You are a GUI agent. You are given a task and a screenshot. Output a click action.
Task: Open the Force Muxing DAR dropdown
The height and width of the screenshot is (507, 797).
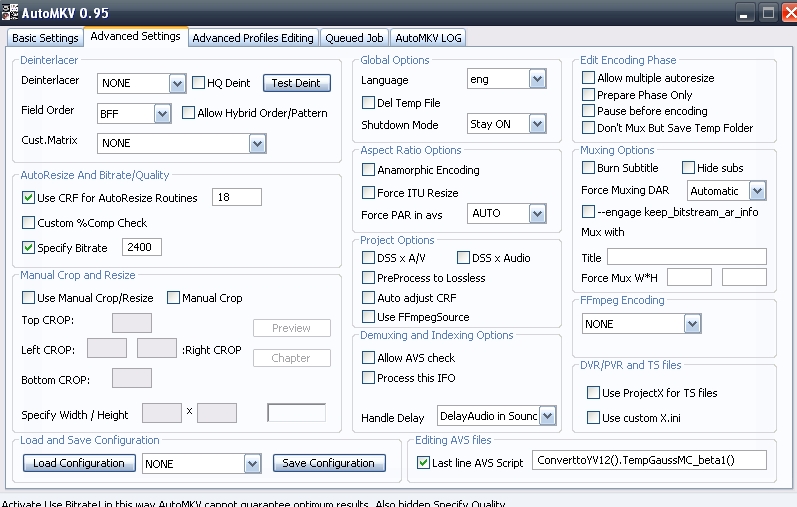coord(757,191)
